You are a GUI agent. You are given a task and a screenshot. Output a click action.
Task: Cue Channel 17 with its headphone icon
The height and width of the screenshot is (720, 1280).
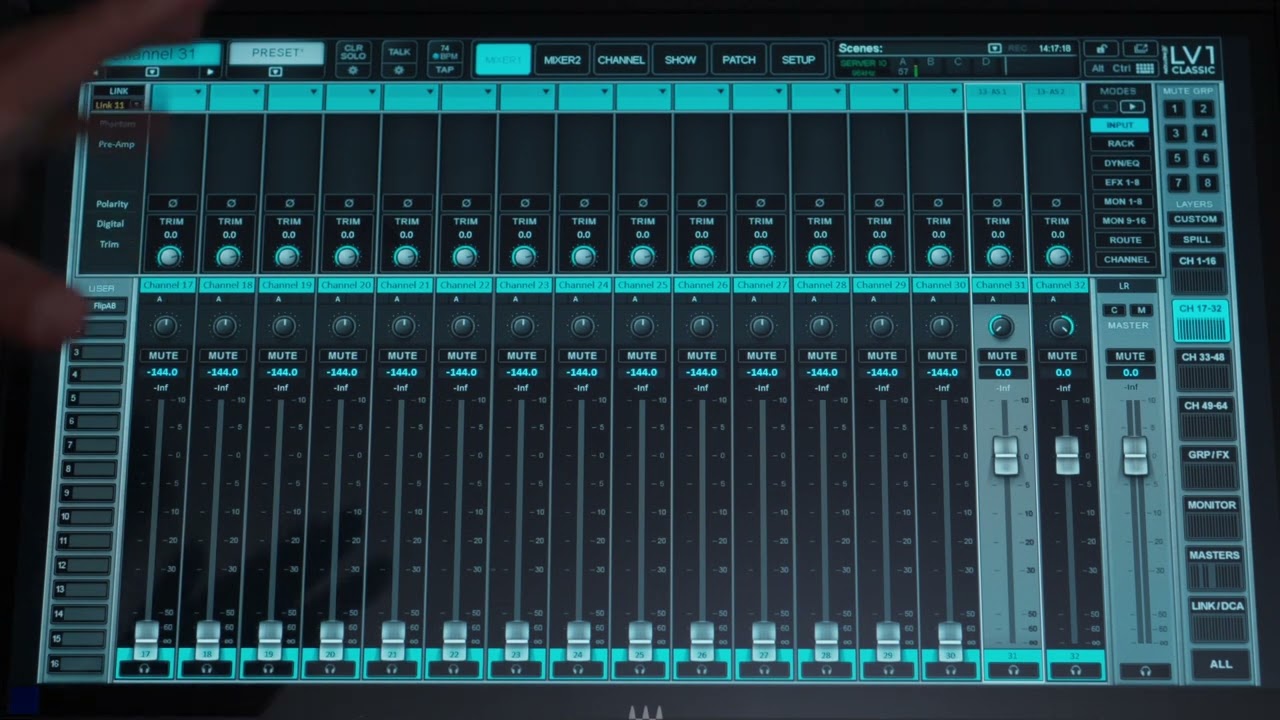pyautogui.click(x=144, y=669)
